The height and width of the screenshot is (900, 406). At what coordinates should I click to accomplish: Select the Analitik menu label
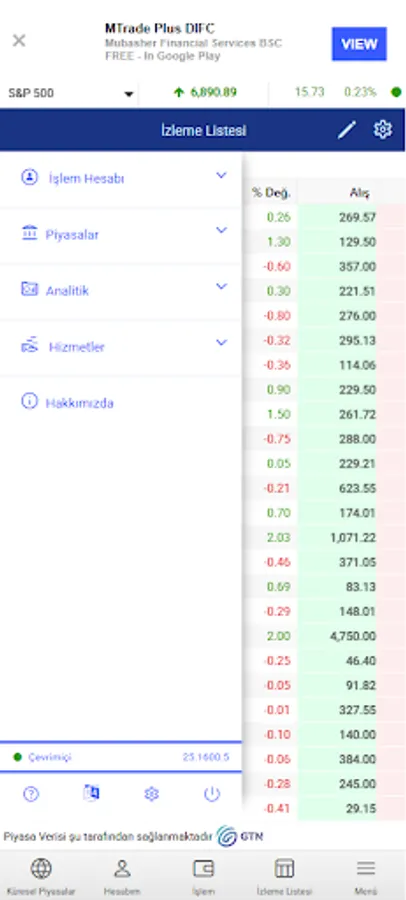(x=67, y=291)
